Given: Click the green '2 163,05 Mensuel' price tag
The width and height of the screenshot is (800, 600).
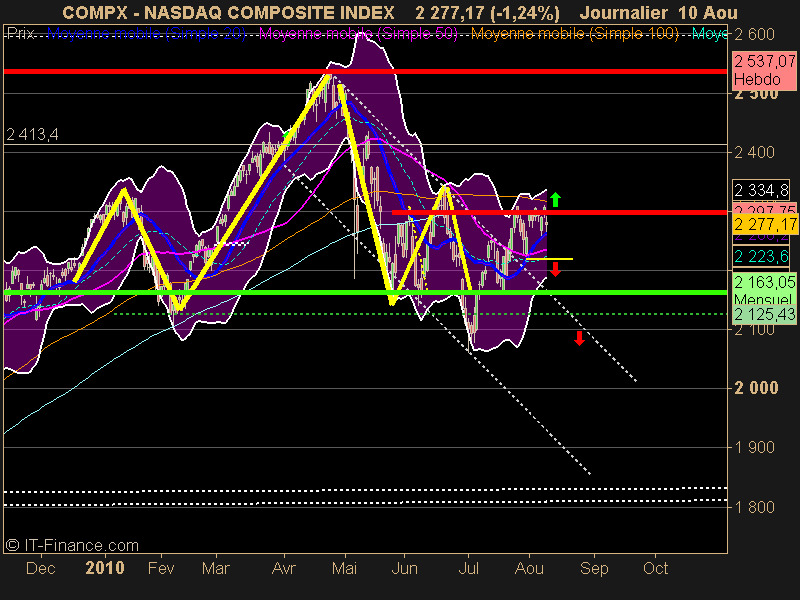Looking at the screenshot, I should [x=764, y=289].
